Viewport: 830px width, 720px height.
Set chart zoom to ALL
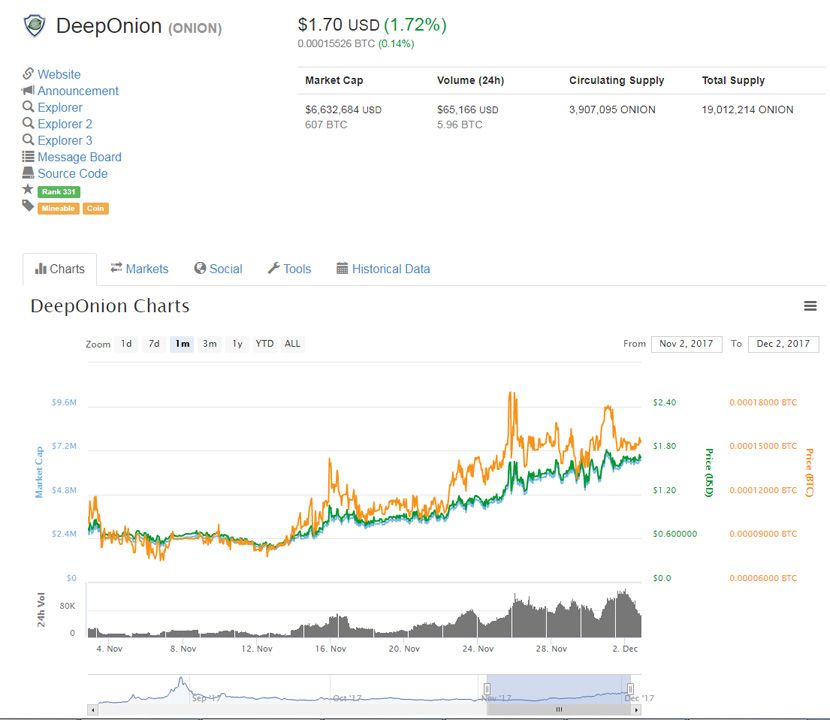(x=292, y=344)
